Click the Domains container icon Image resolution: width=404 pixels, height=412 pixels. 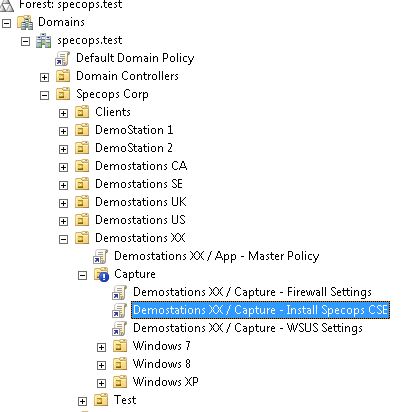coord(25,22)
